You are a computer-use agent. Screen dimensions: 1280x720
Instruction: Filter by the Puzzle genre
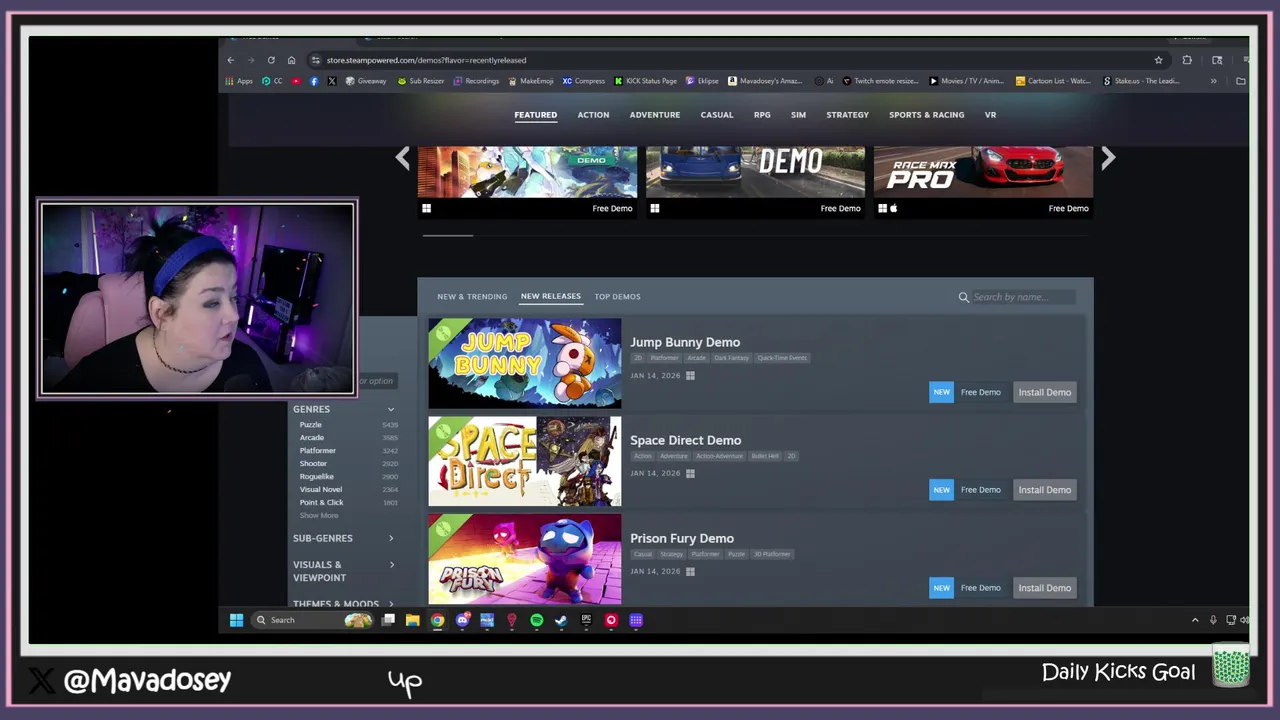pyautogui.click(x=311, y=425)
